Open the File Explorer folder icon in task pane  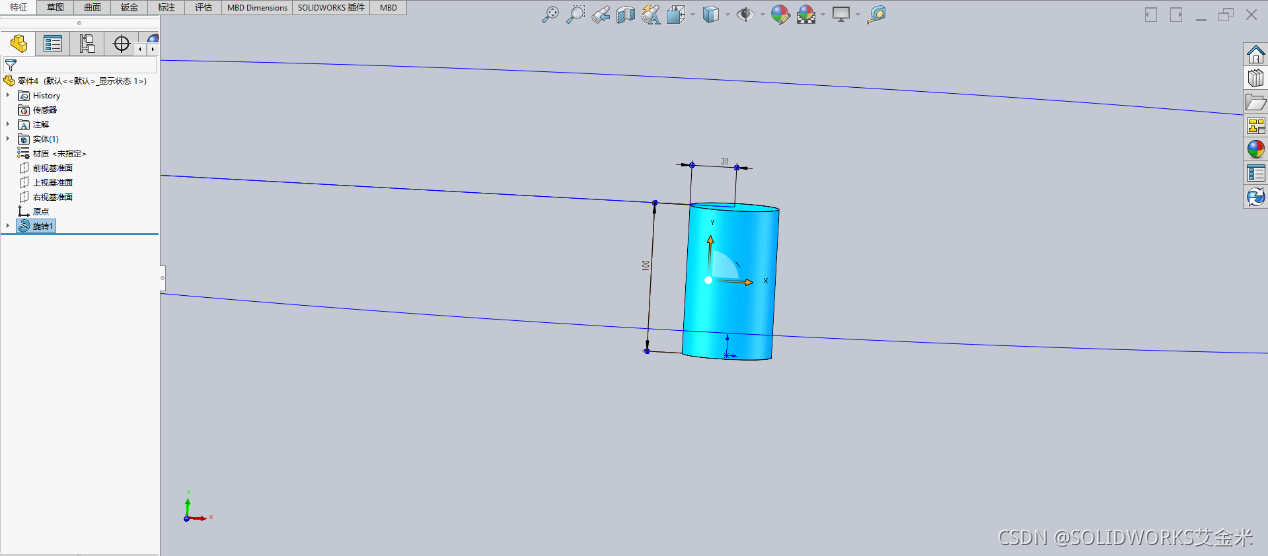[x=1256, y=102]
